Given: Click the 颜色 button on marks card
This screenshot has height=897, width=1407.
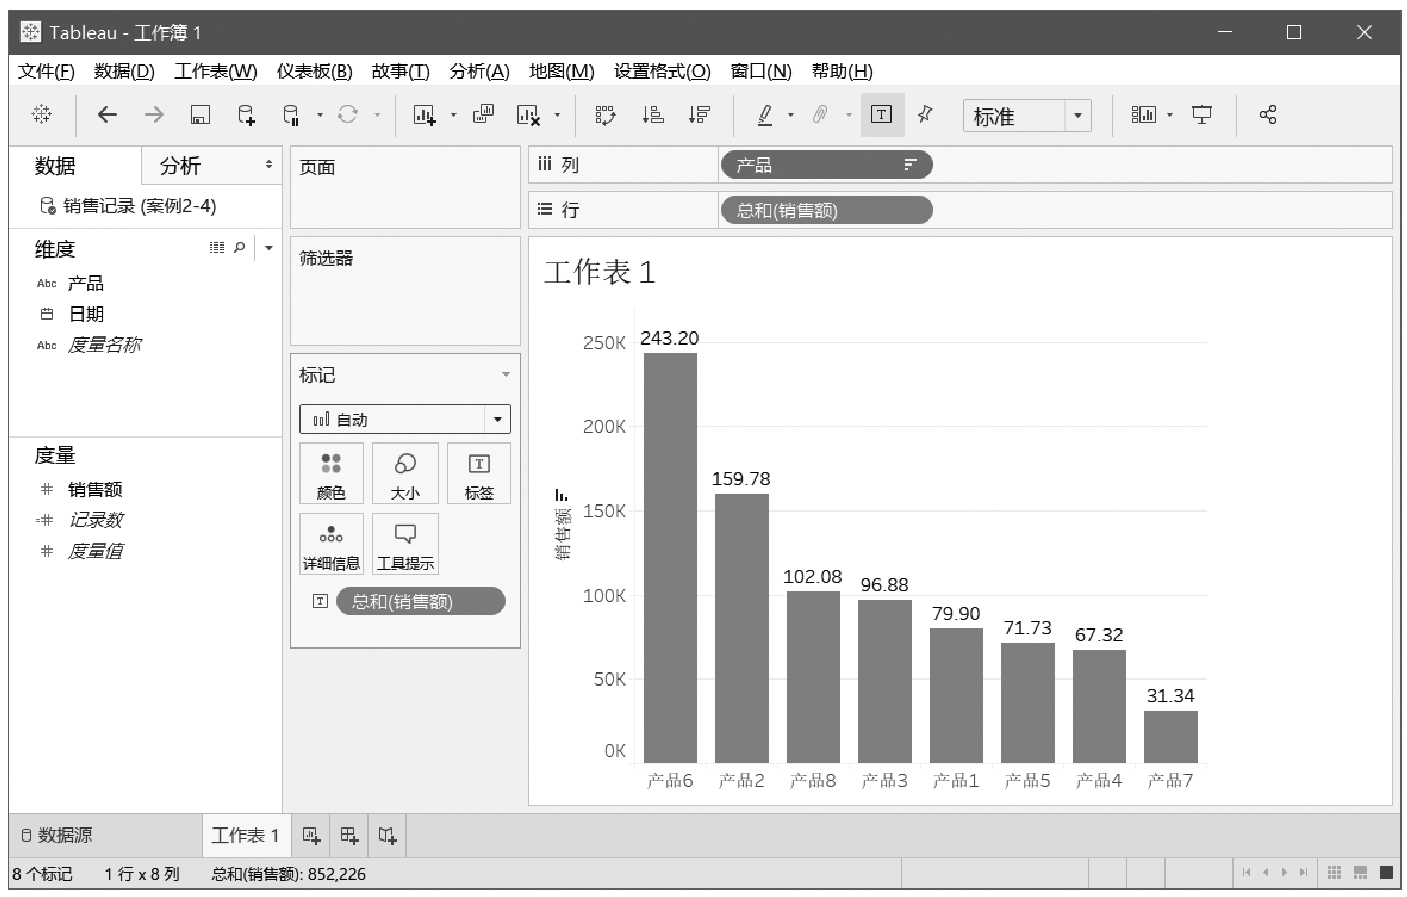Looking at the screenshot, I should [331, 474].
